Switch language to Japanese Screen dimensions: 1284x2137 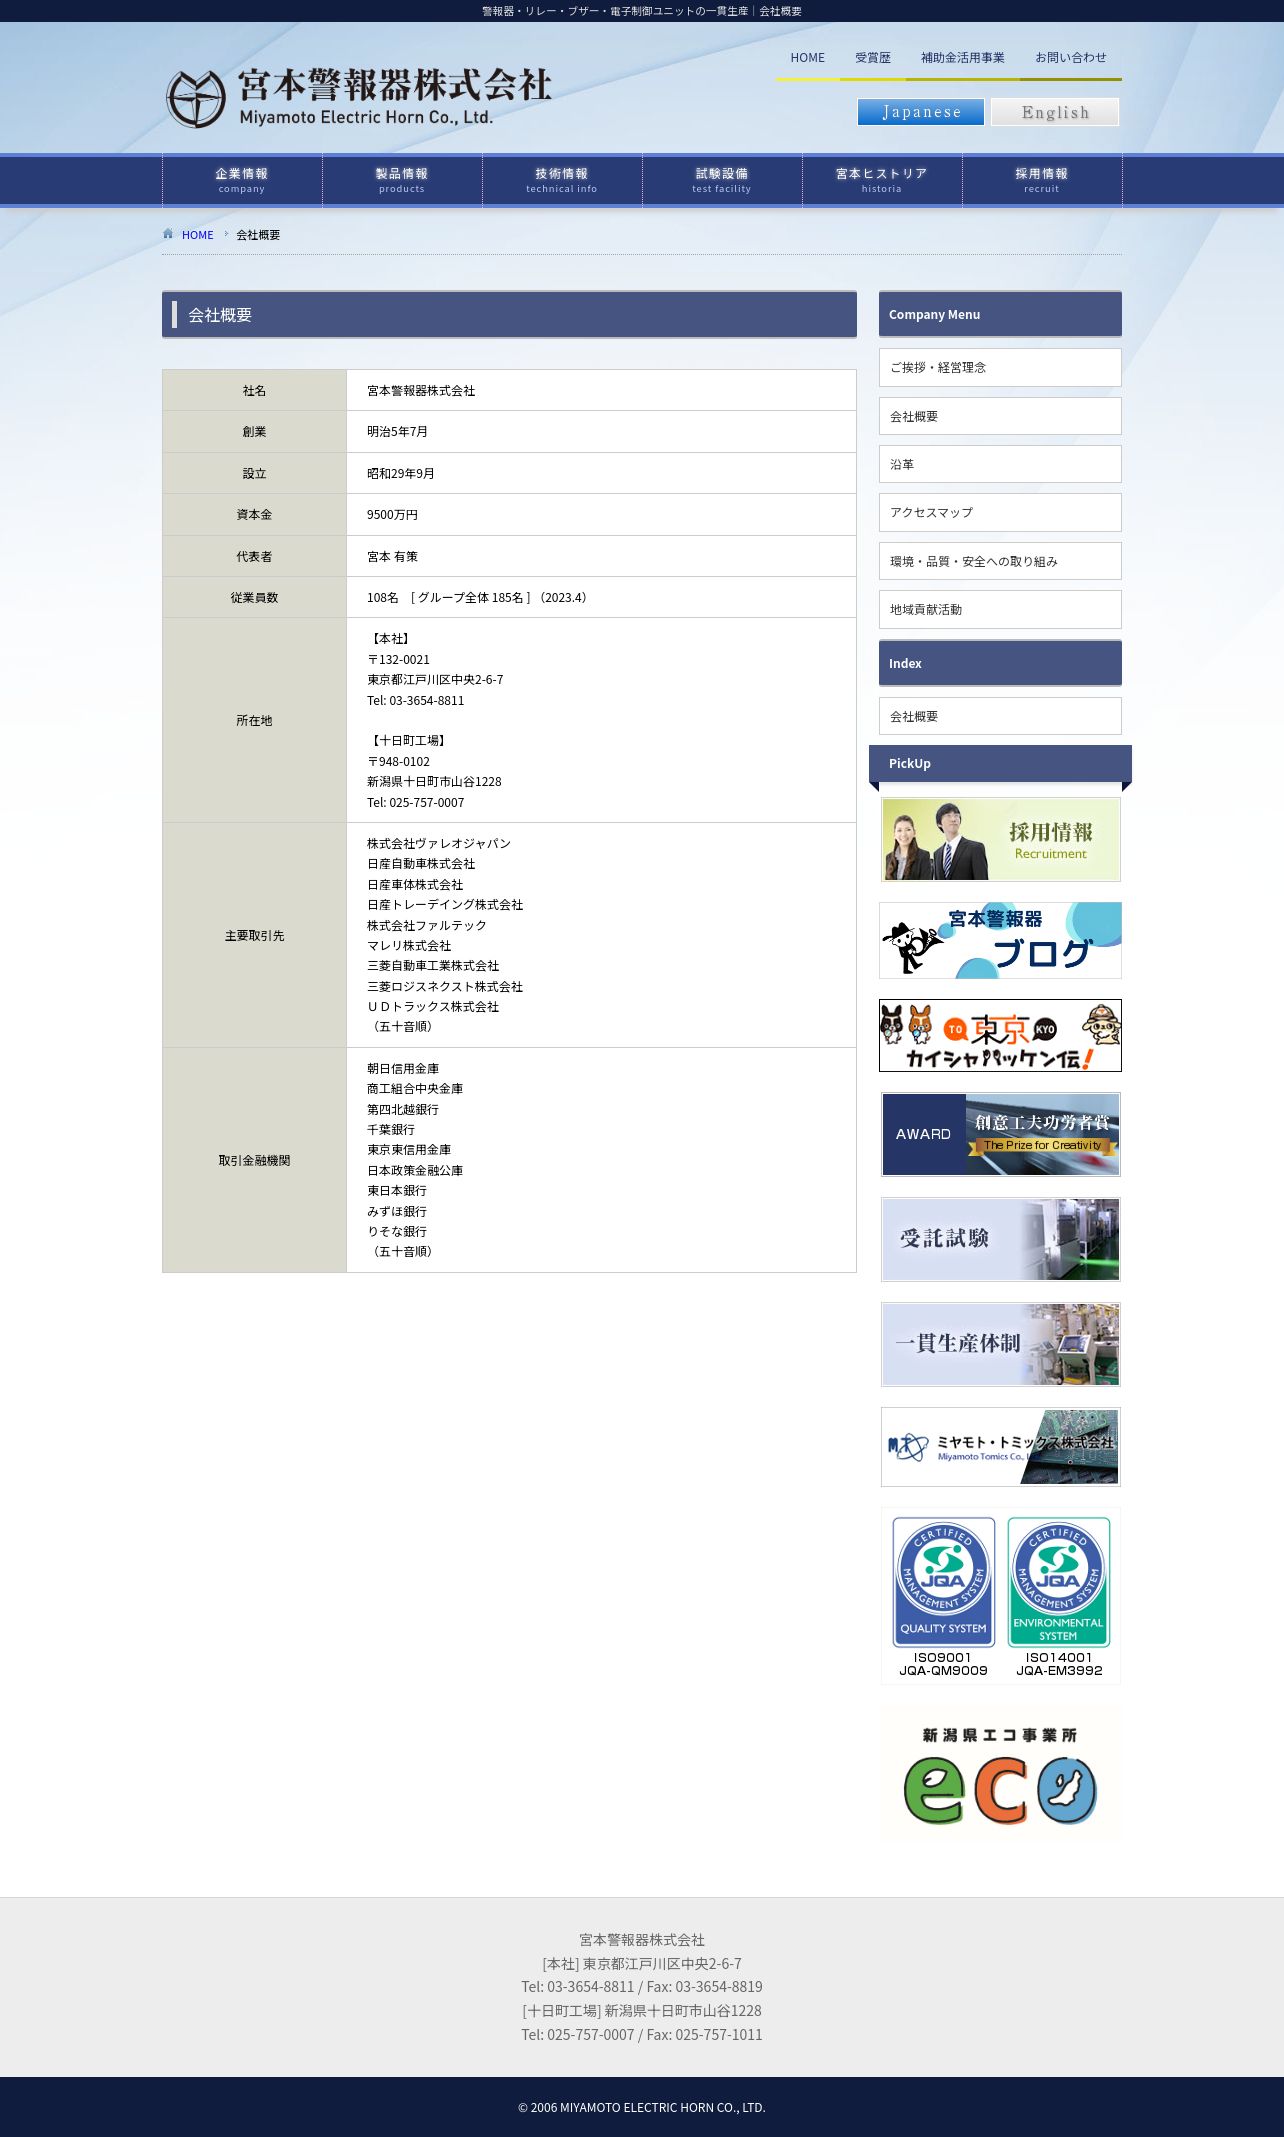point(921,112)
